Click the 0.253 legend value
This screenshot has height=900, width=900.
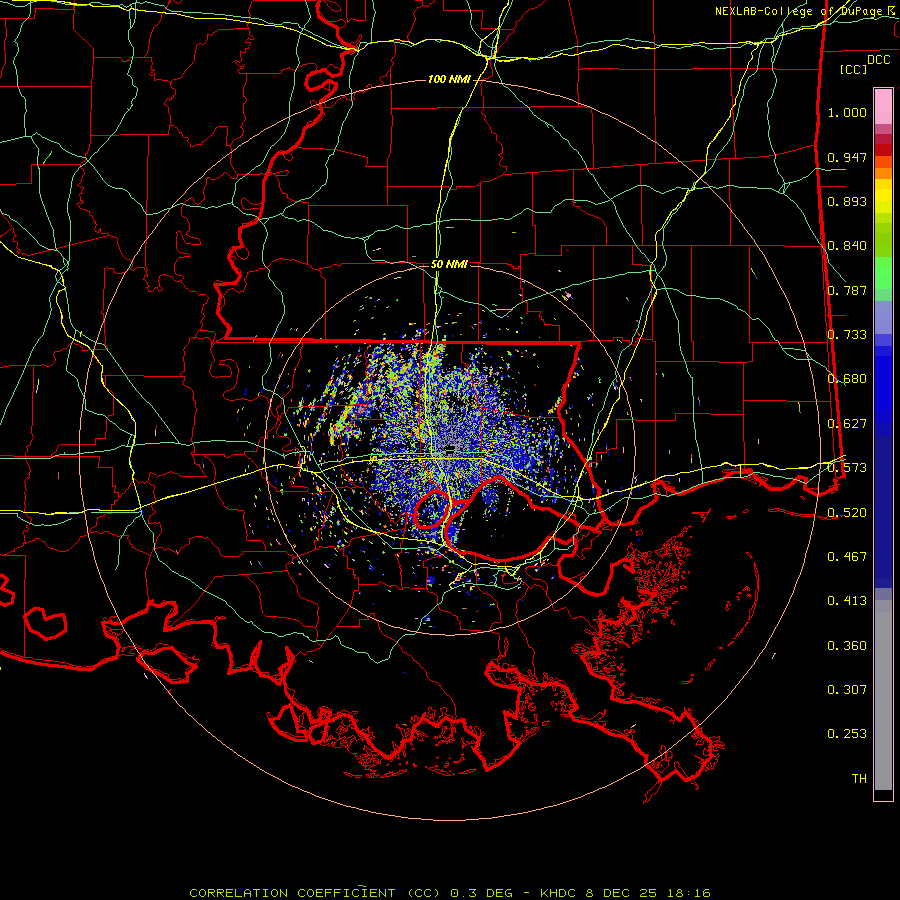pyautogui.click(x=847, y=734)
